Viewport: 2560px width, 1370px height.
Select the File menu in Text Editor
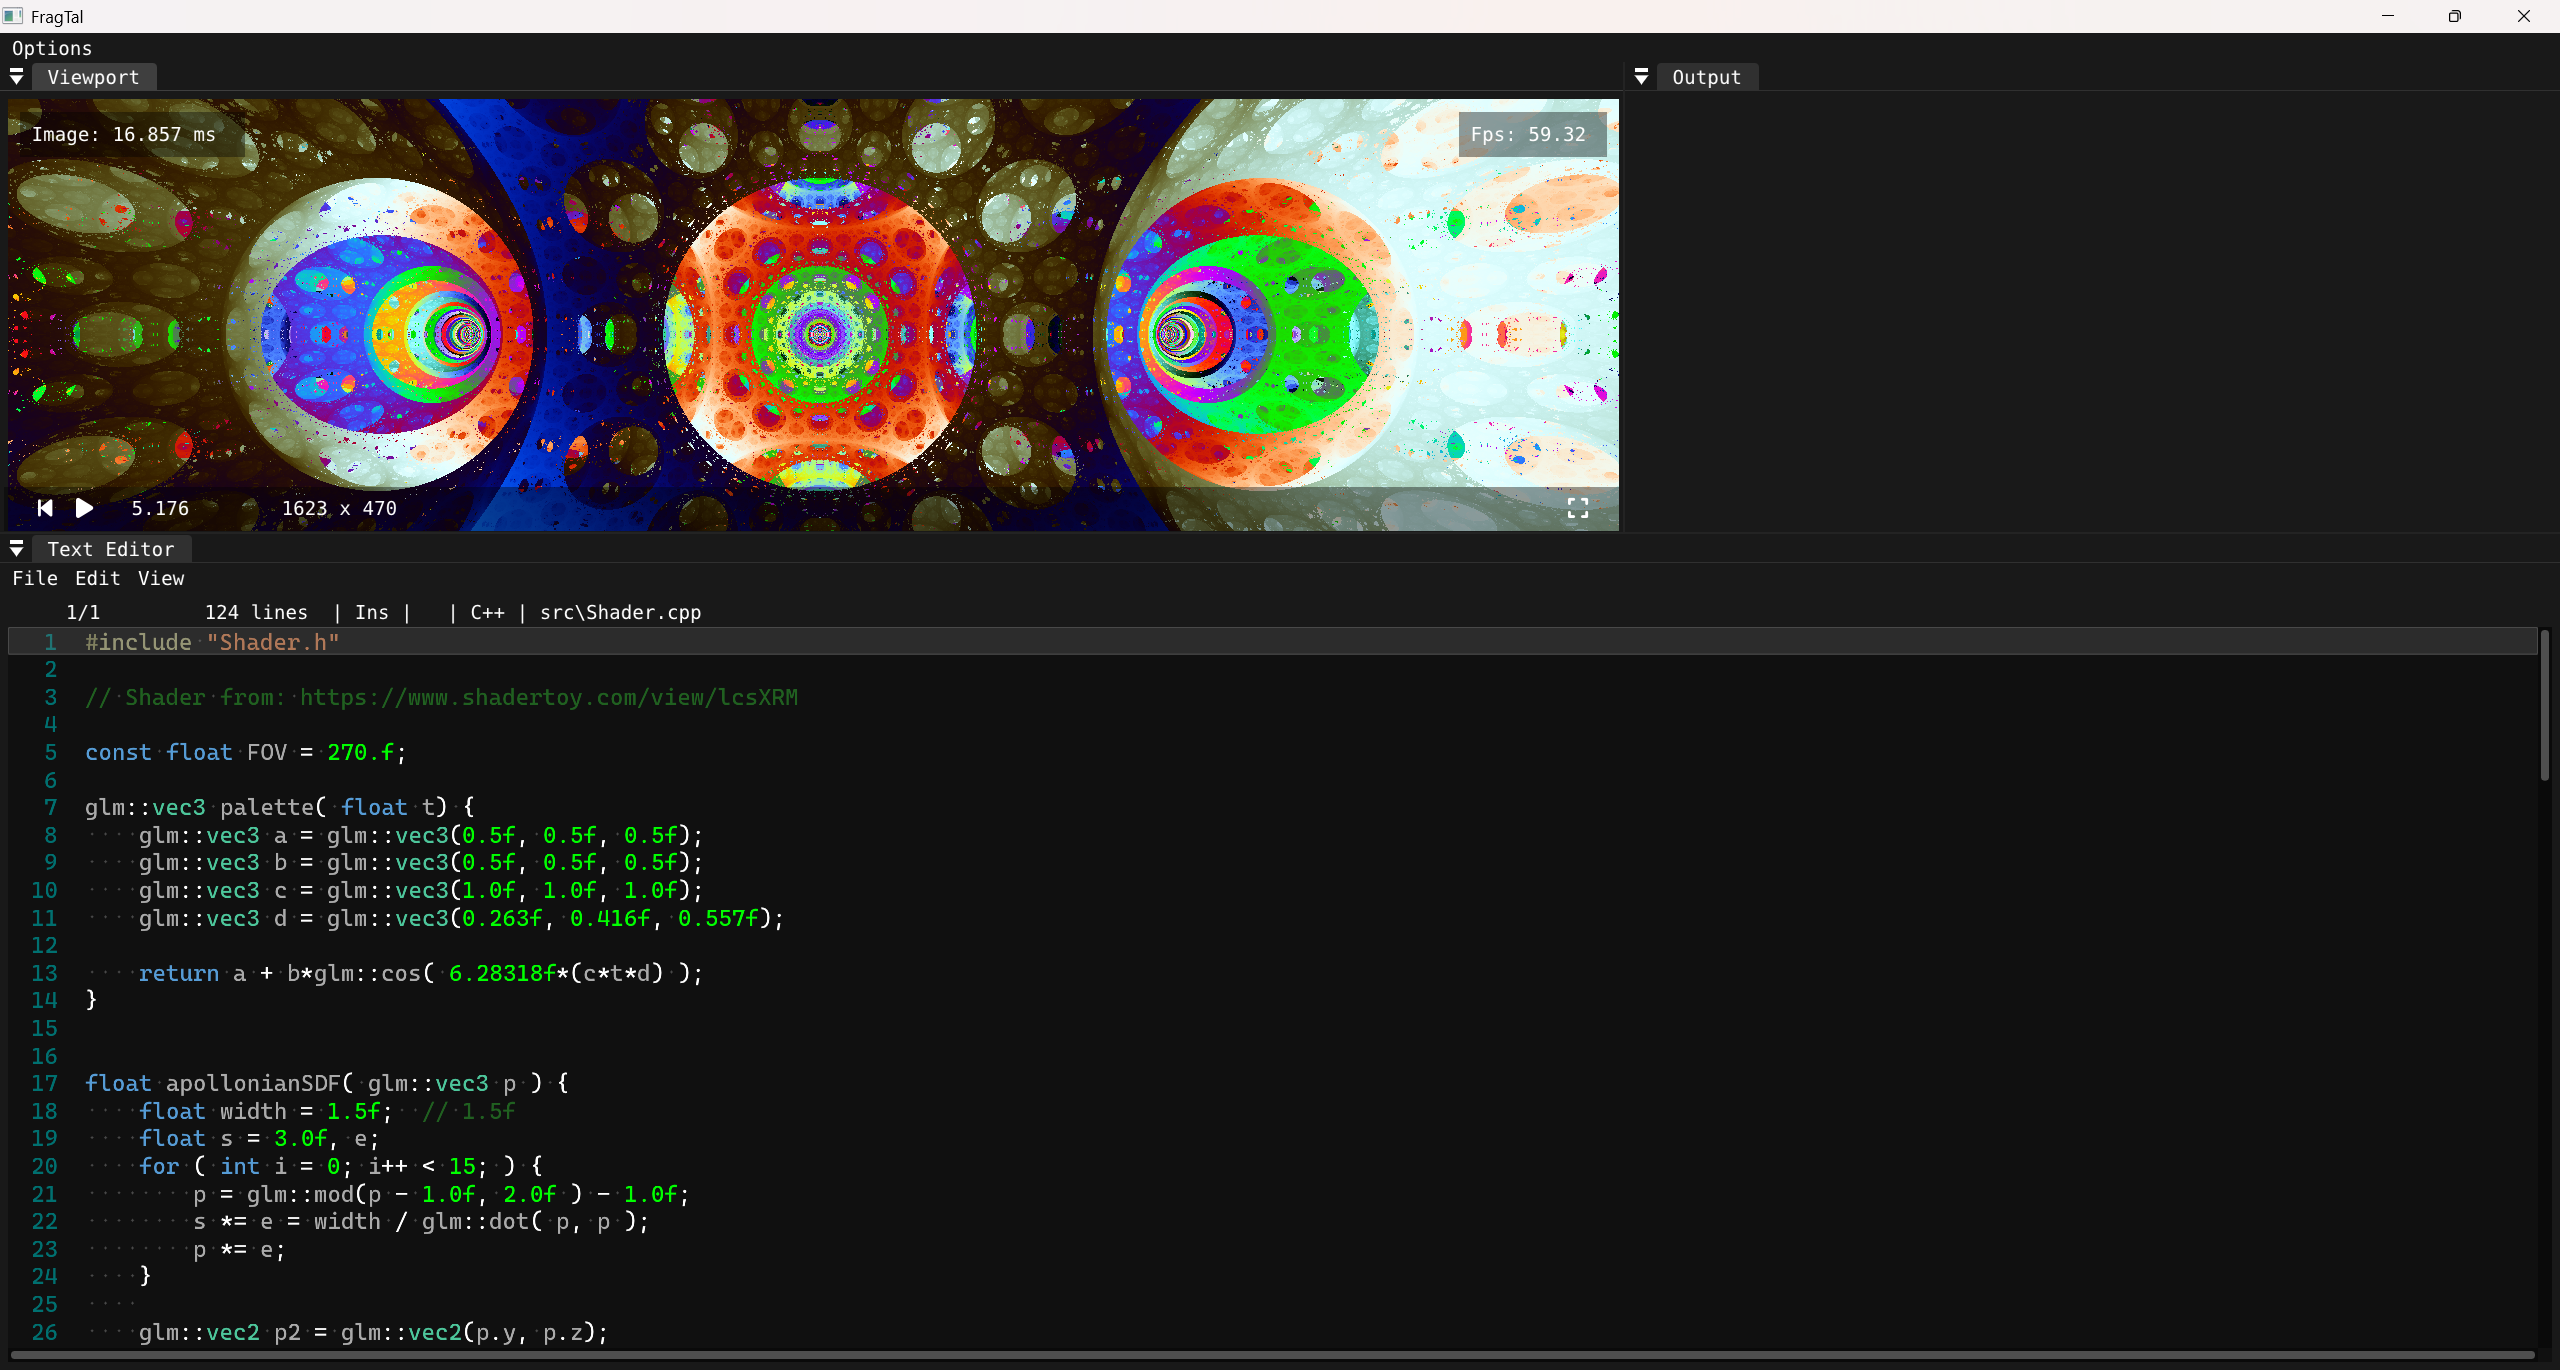[x=34, y=577]
